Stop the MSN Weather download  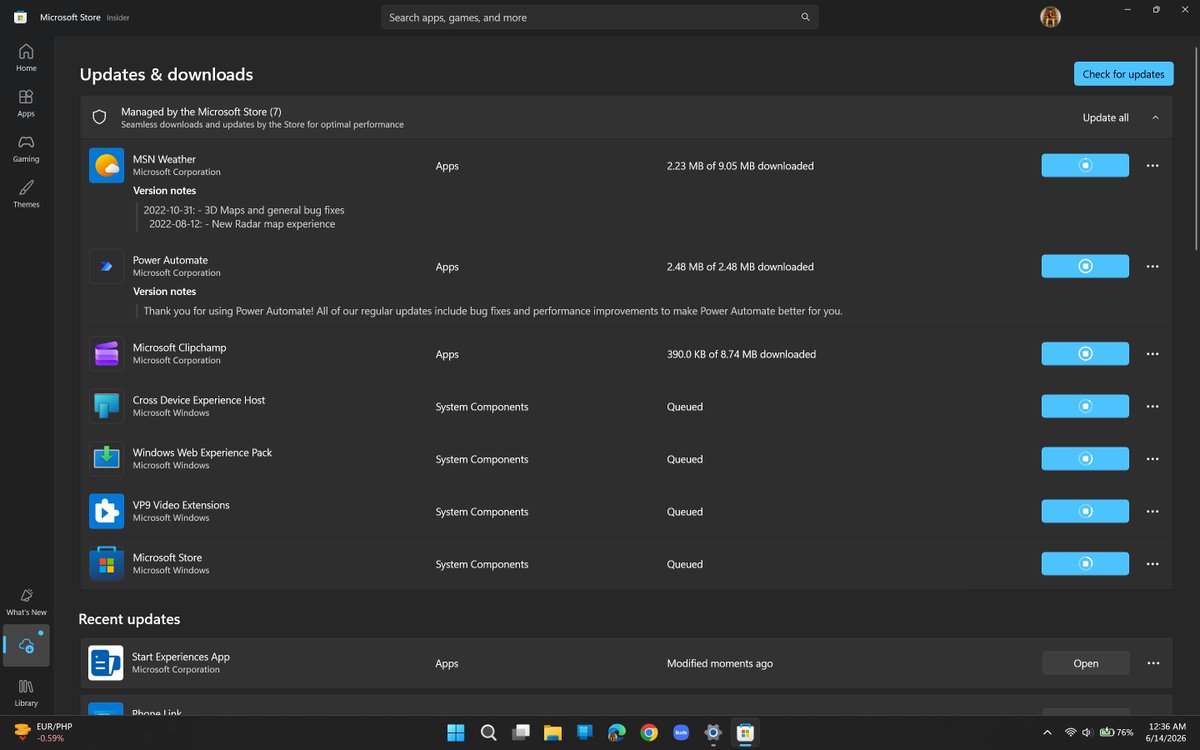pos(1085,166)
